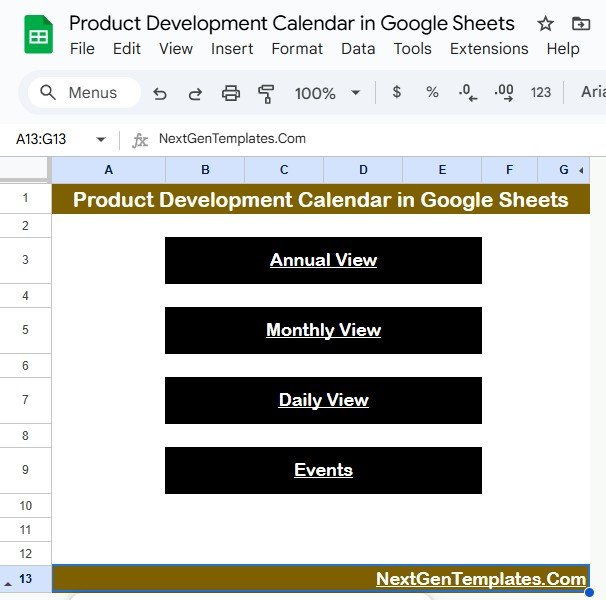Viewport: 606px width, 600px height.
Task: Open more number formats 123 menu
Action: click(x=541, y=92)
